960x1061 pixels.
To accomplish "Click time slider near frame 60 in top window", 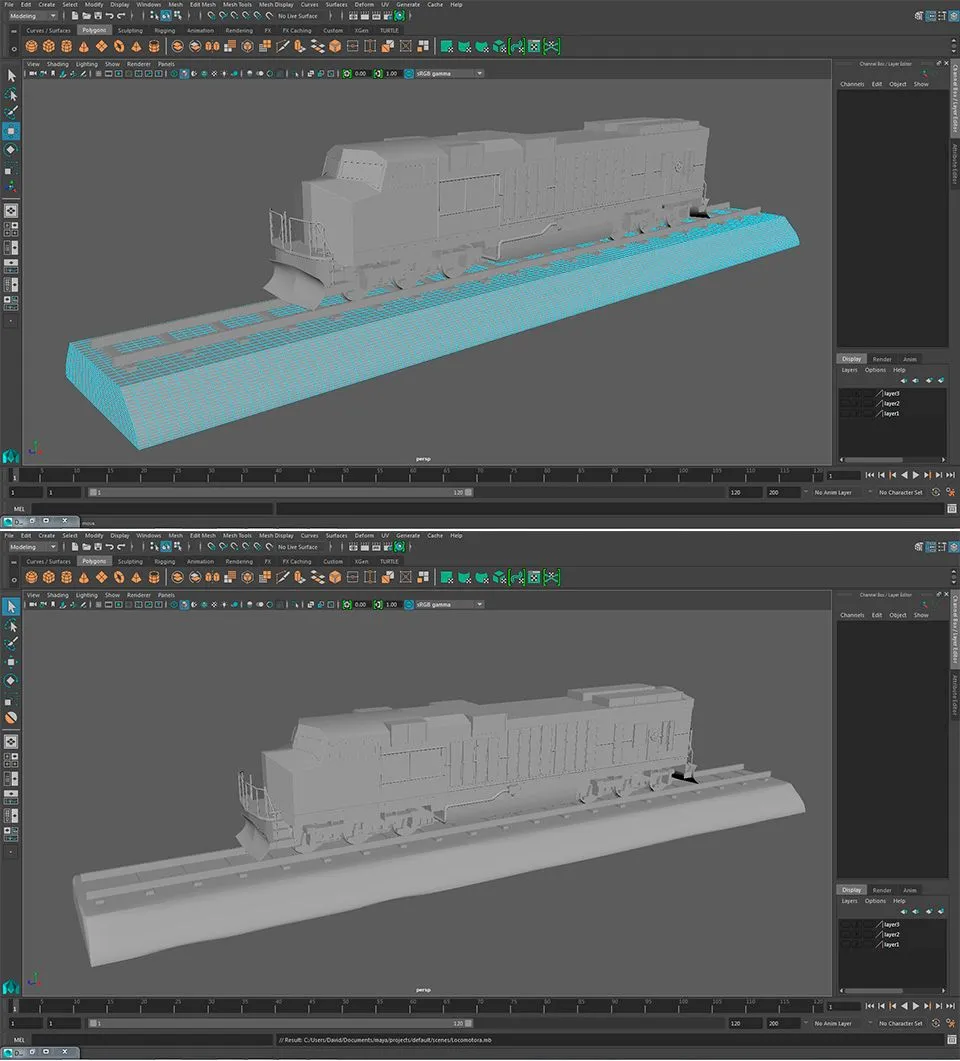I will [413, 474].
